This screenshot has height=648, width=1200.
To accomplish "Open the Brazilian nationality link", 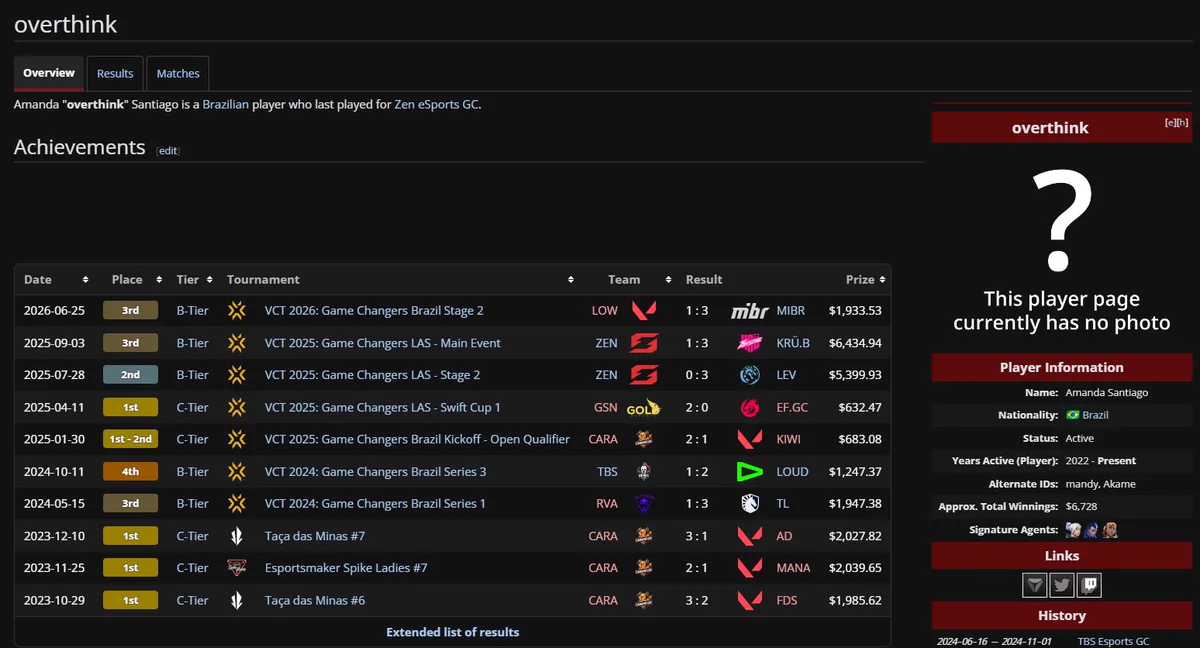I will point(225,104).
